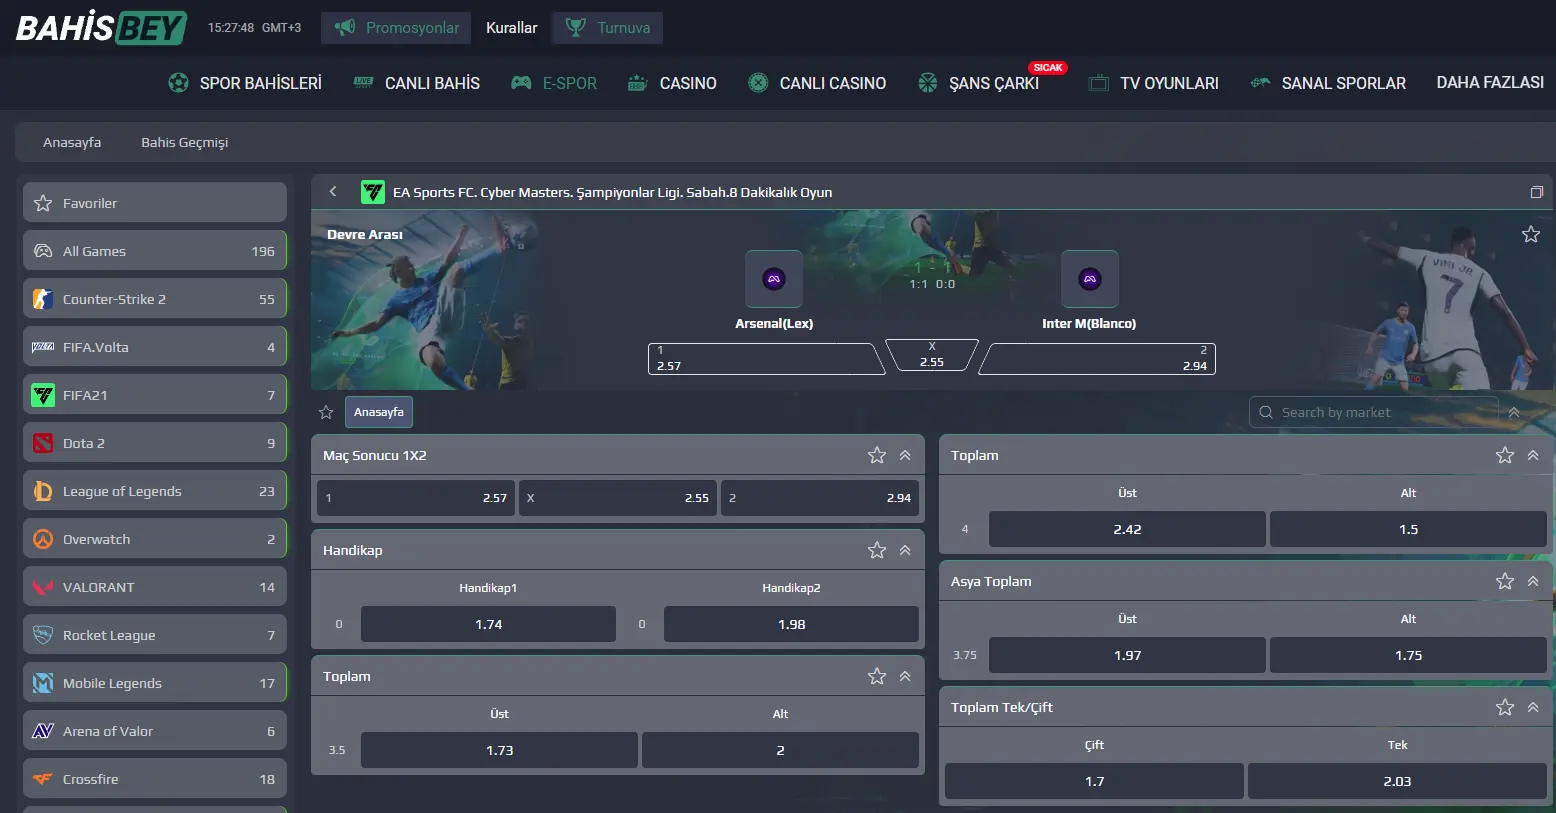1556x813 pixels.
Task: Select Dota 2 game category
Action: tap(155, 442)
